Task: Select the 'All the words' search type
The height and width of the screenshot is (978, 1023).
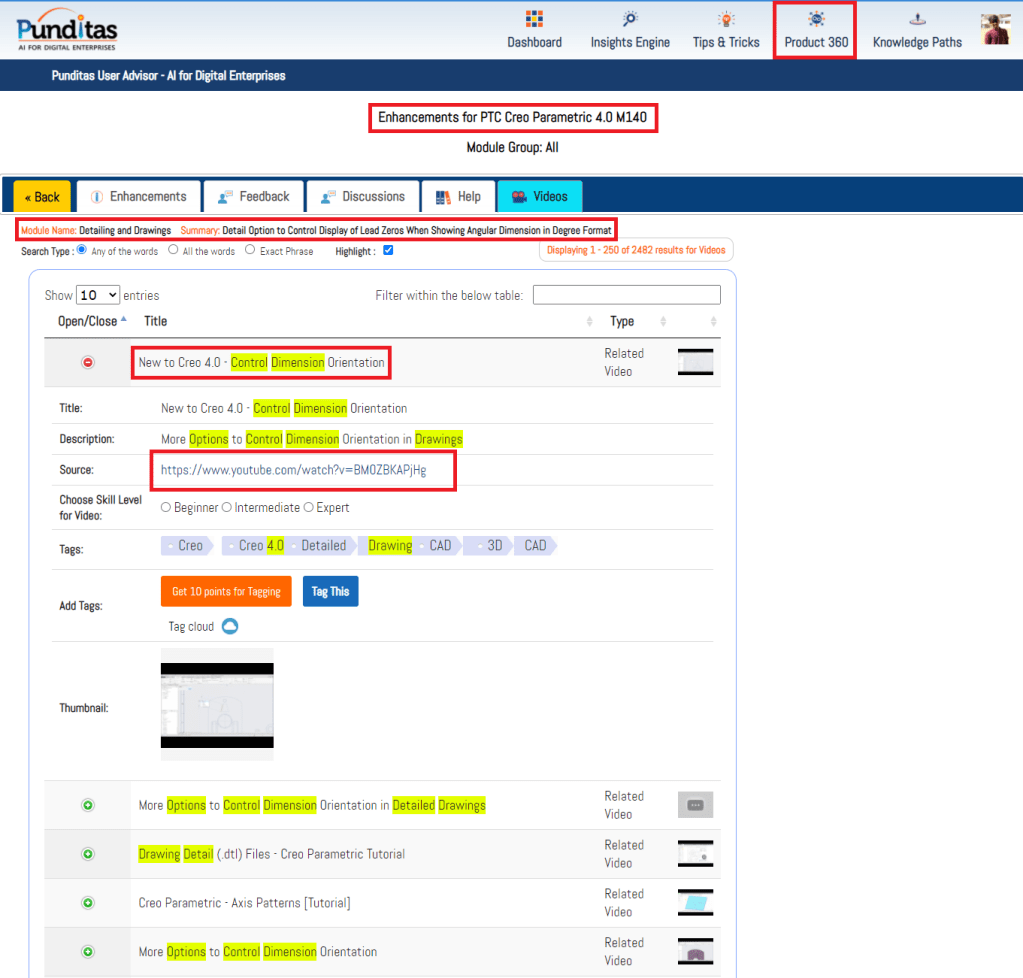Action: click(174, 251)
